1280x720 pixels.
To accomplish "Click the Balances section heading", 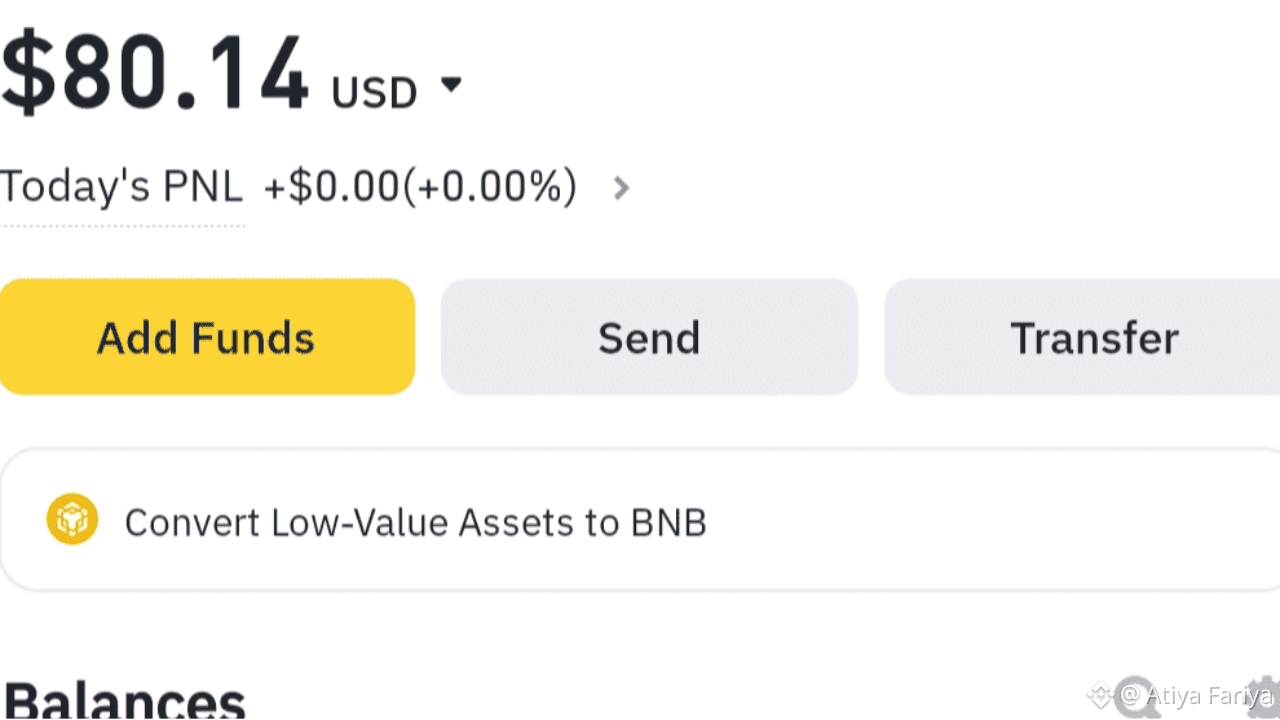I will click(125, 700).
